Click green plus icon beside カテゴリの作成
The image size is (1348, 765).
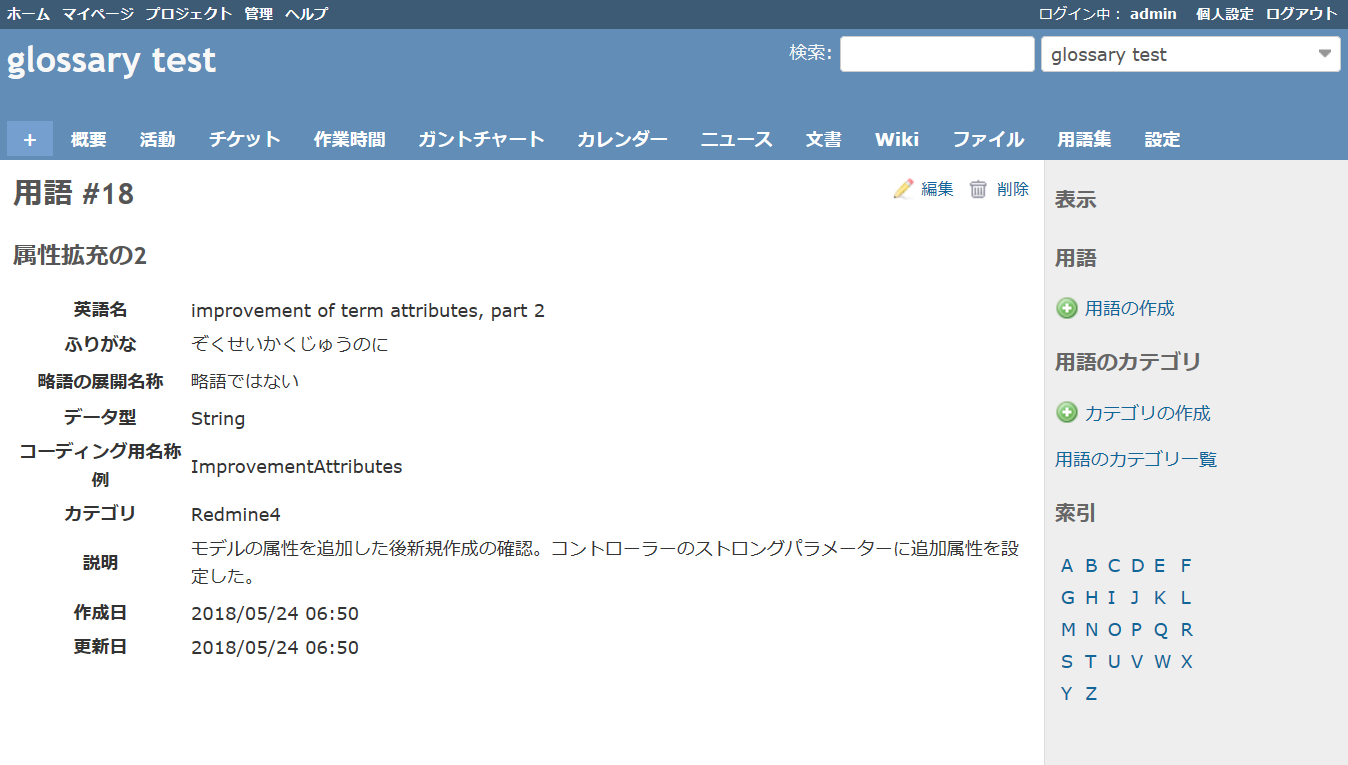1067,413
